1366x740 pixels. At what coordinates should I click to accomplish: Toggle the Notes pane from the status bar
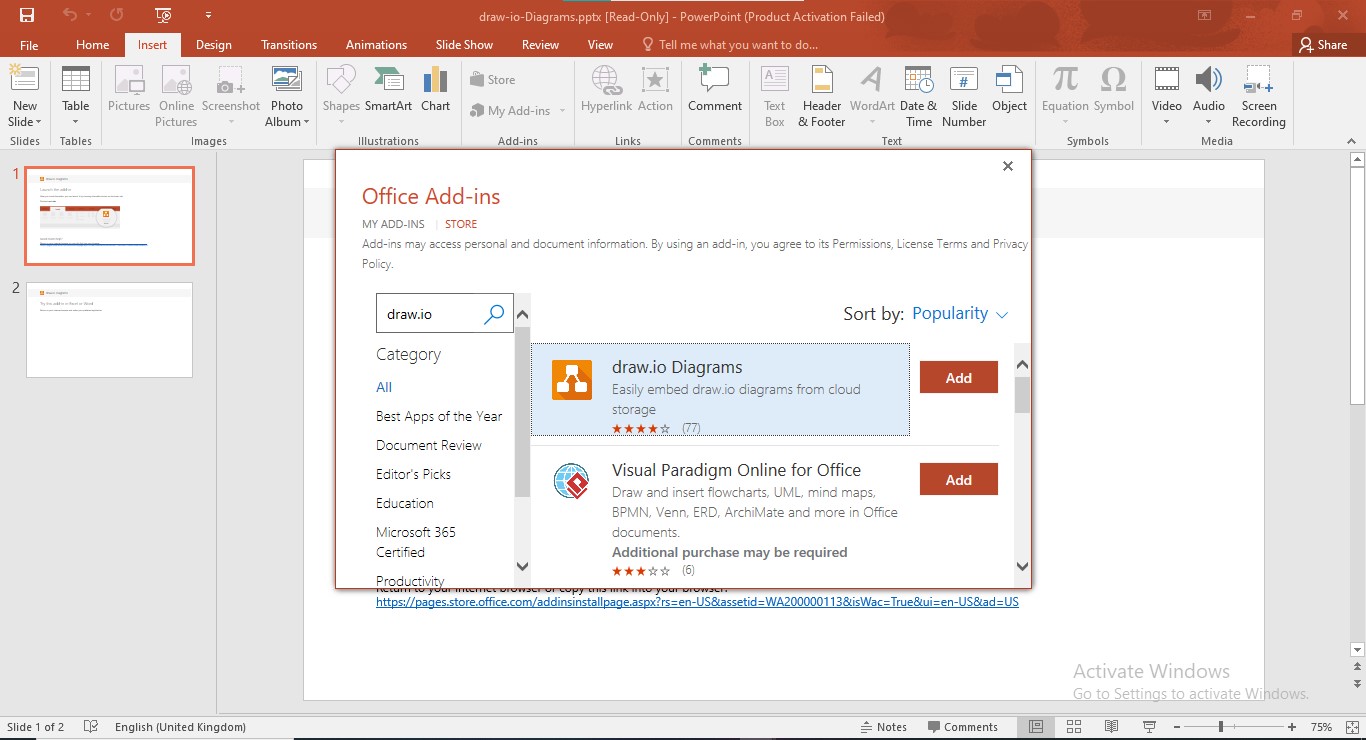coord(884,727)
